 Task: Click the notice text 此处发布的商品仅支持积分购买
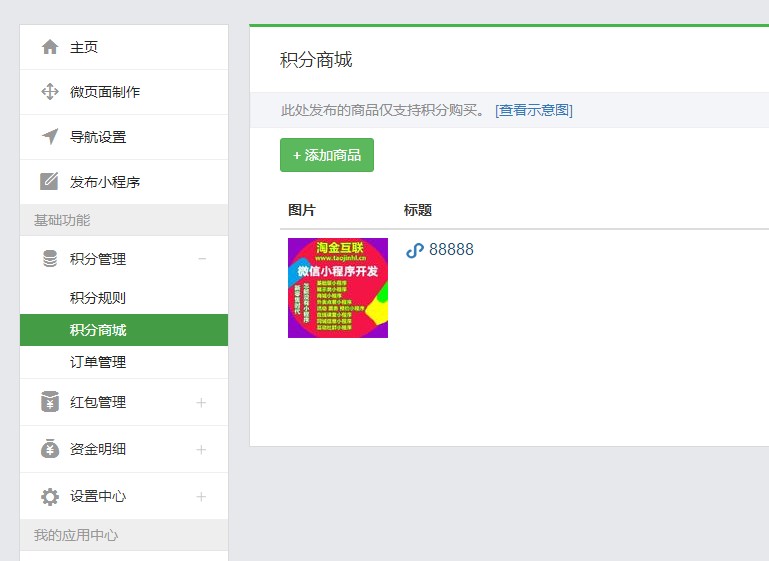point(383,110)
